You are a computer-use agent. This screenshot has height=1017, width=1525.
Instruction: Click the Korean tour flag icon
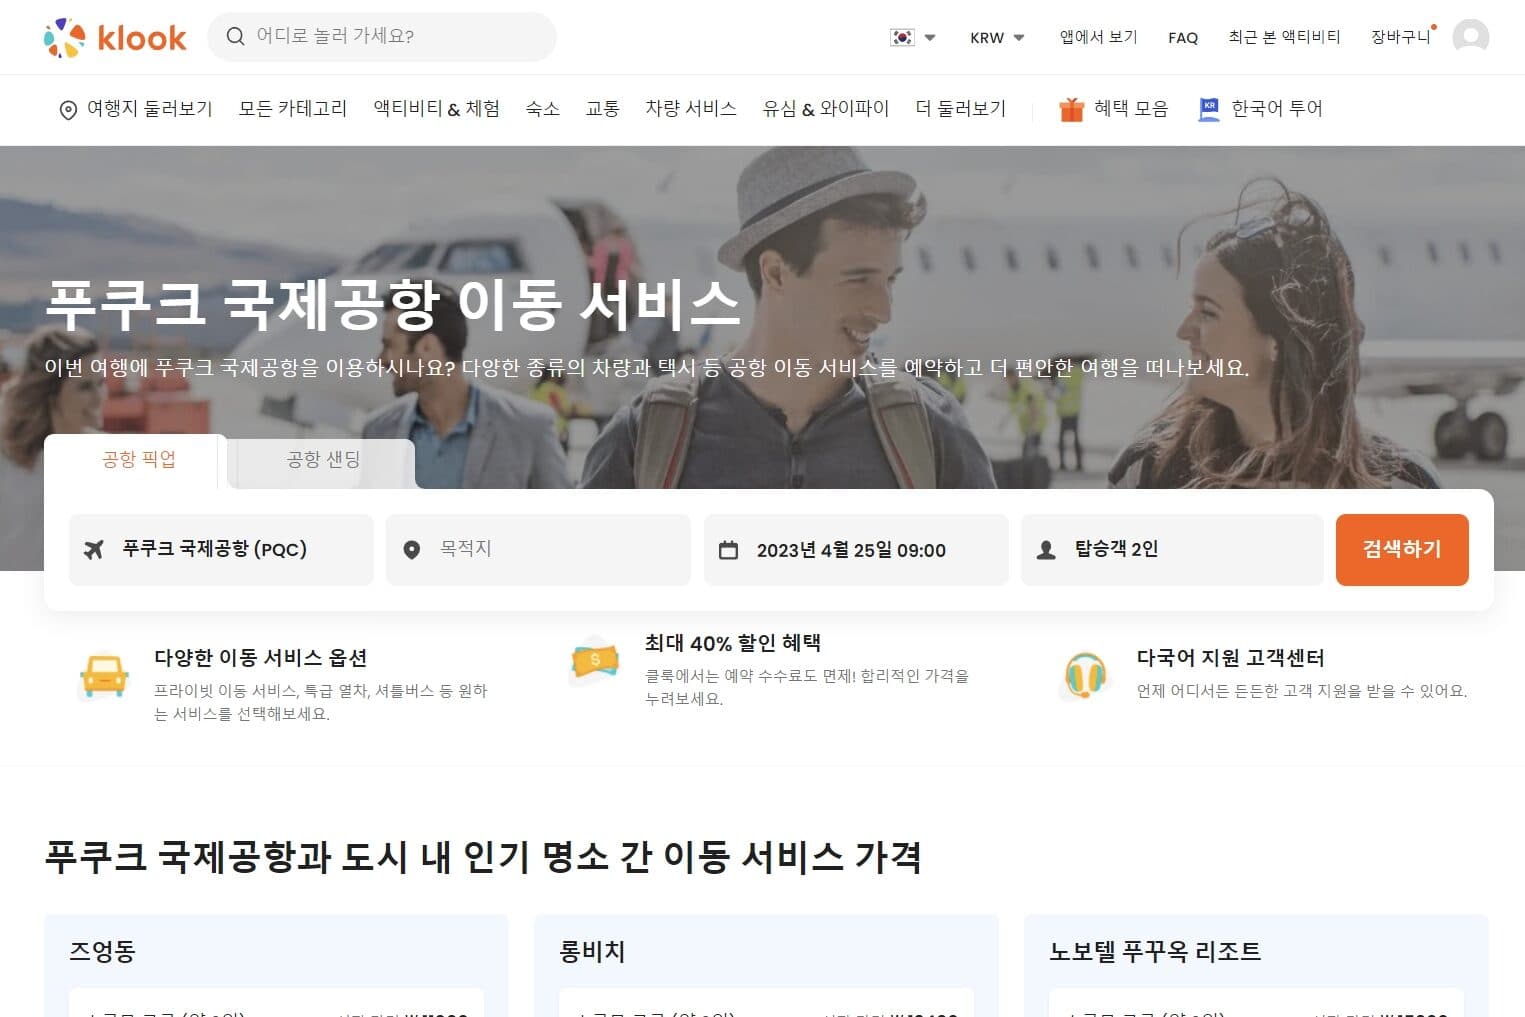(1209, 109)
